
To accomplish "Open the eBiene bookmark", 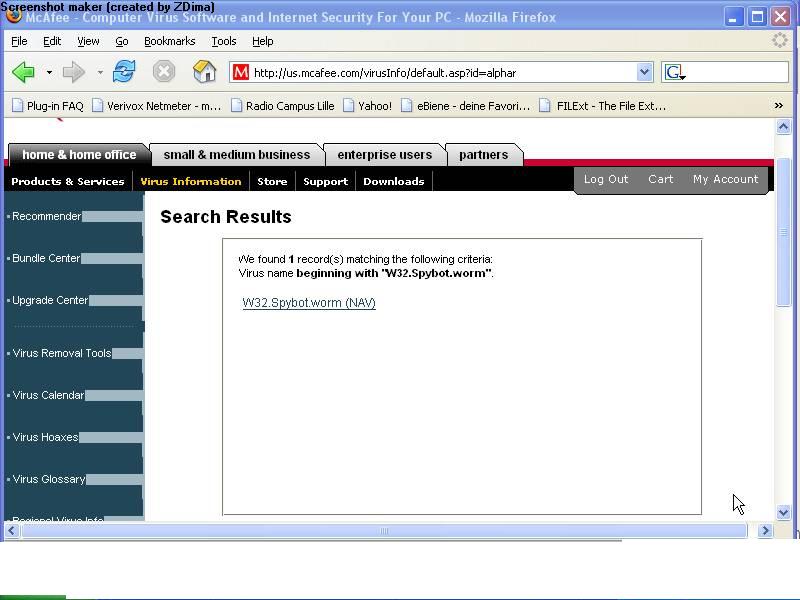I will [466, 106].
